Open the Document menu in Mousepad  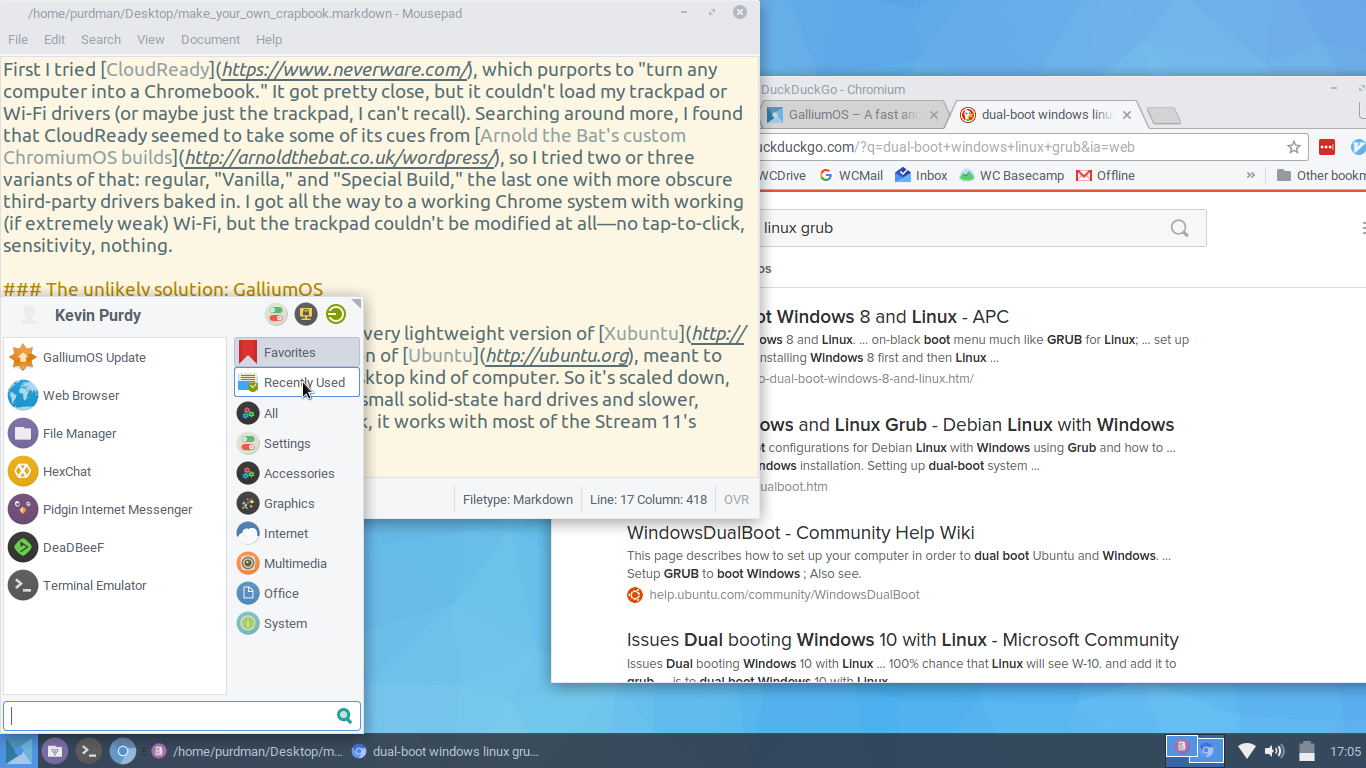coord(210,39)
